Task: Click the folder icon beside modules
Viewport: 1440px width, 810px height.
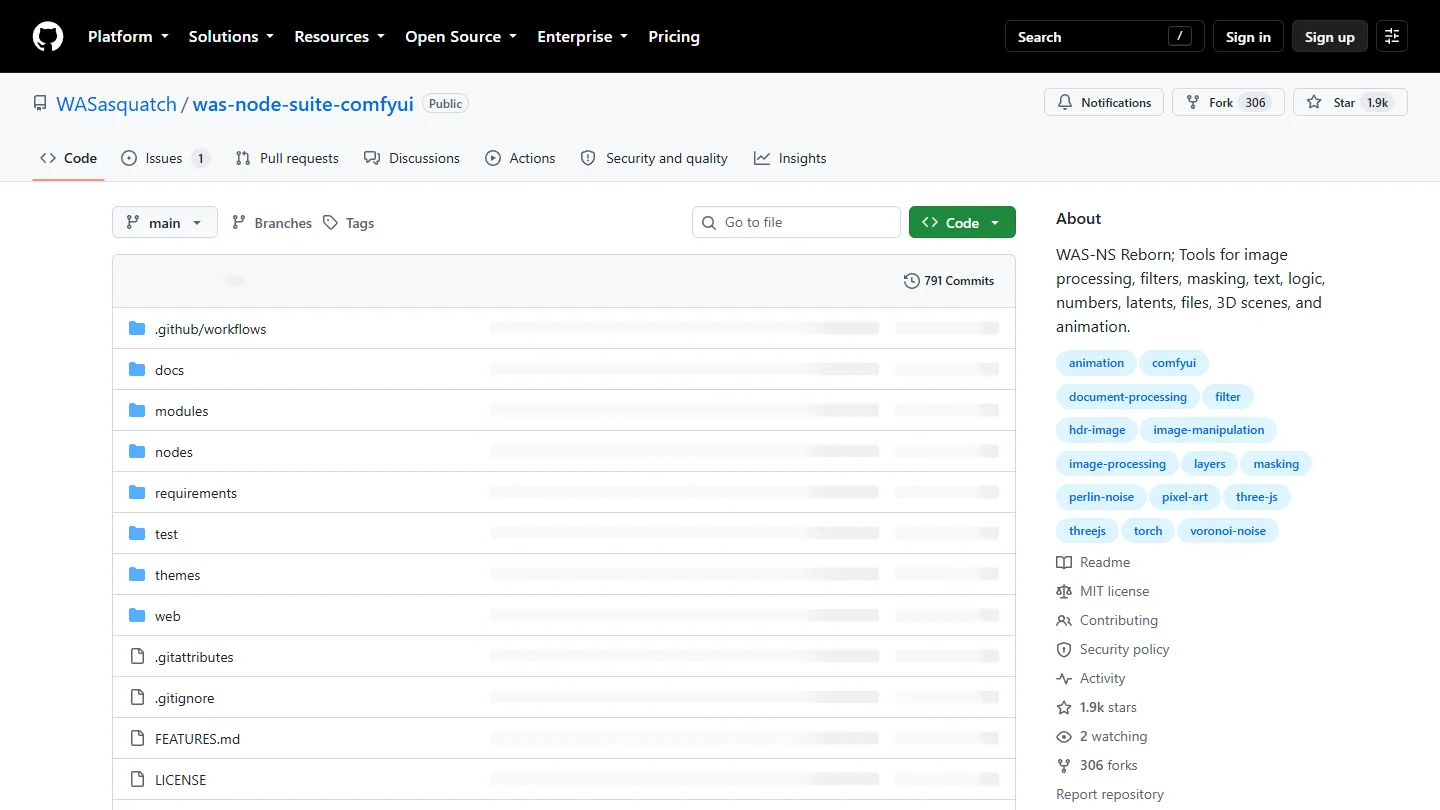Action: (137, 411)
